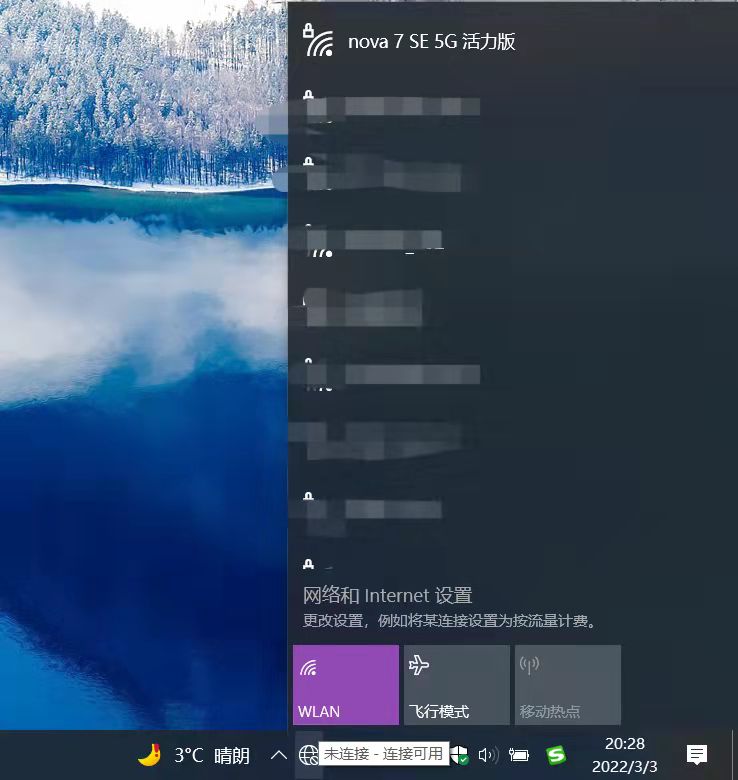The width and height of the screenshot is (738, 780).
Task: Open the clock showing 20:28 2022/3/3
Action: pos(625,755)
